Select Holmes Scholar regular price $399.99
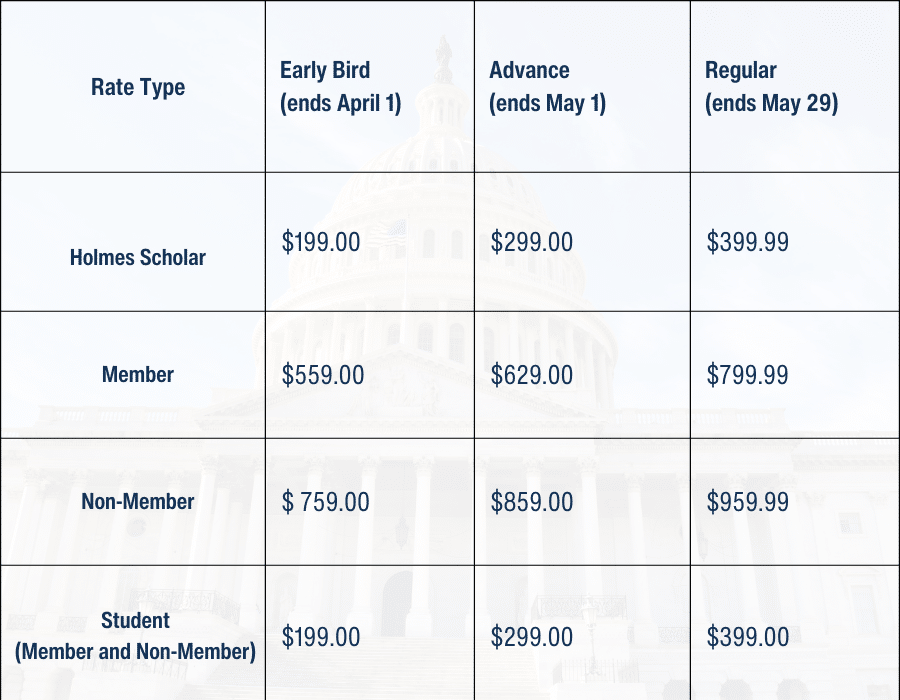Screen dimensions: 900x700 (x=747, y=242)
